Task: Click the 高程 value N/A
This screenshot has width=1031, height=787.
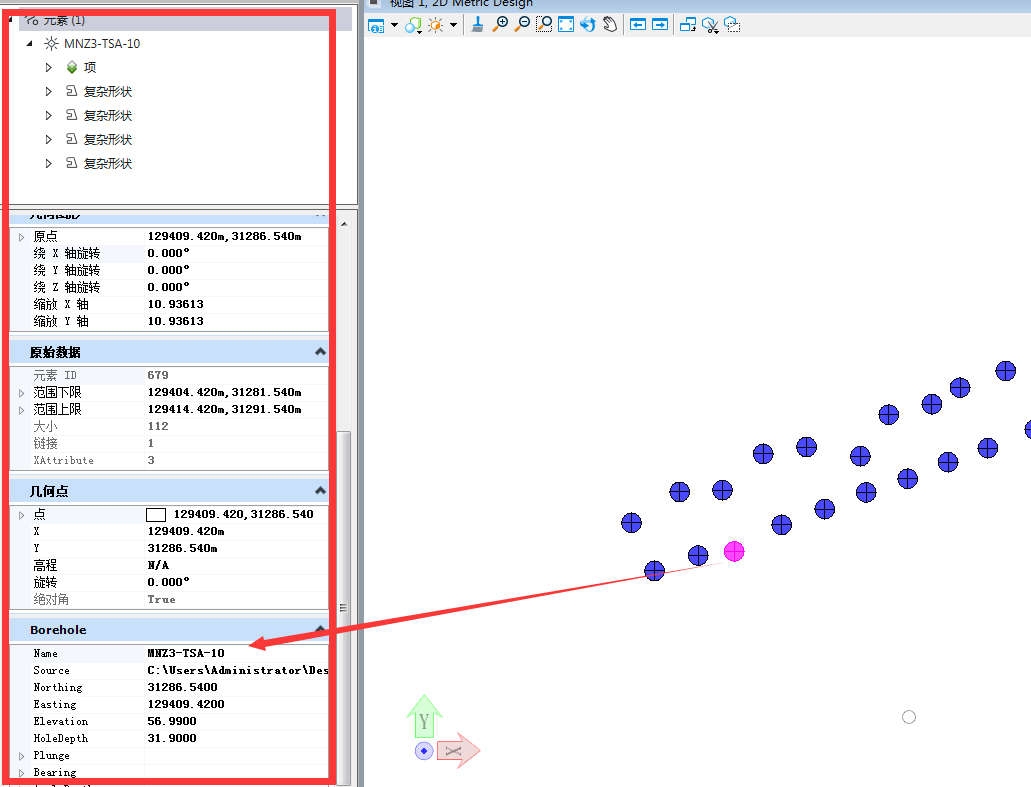Action: pyautogui.click(x=158, y=566)
